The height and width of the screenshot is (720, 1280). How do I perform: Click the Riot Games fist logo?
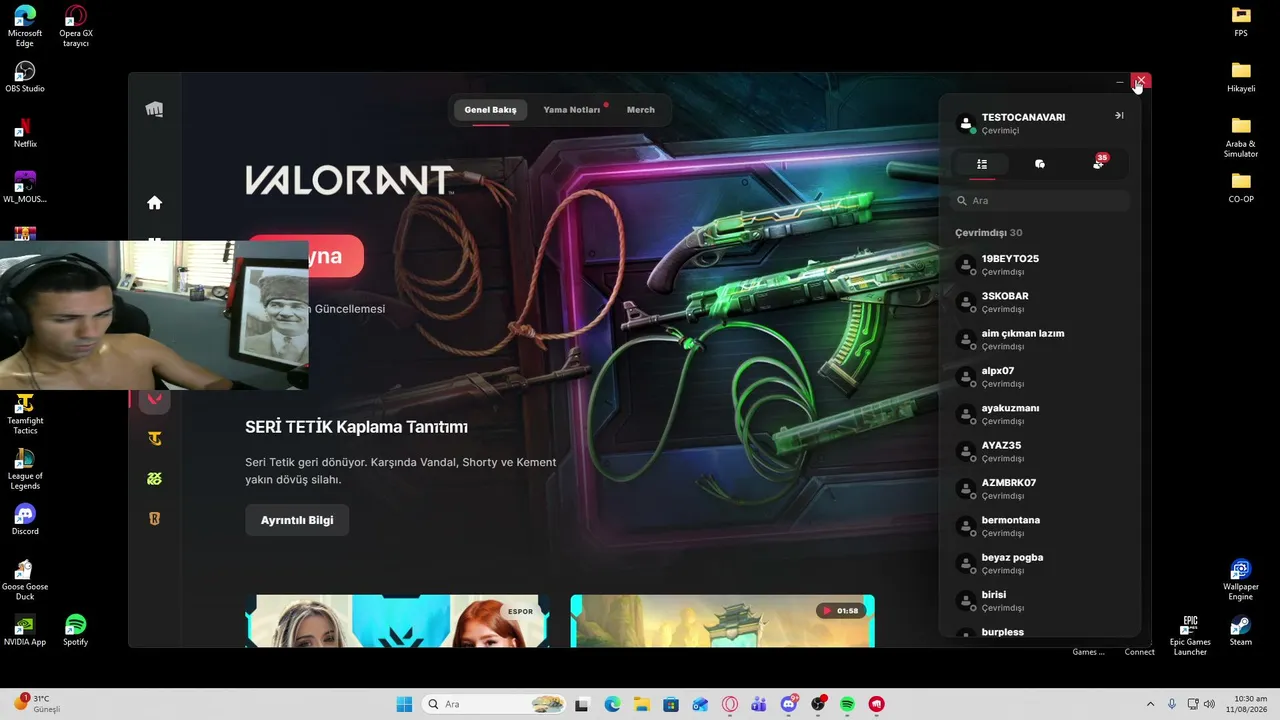154,110
